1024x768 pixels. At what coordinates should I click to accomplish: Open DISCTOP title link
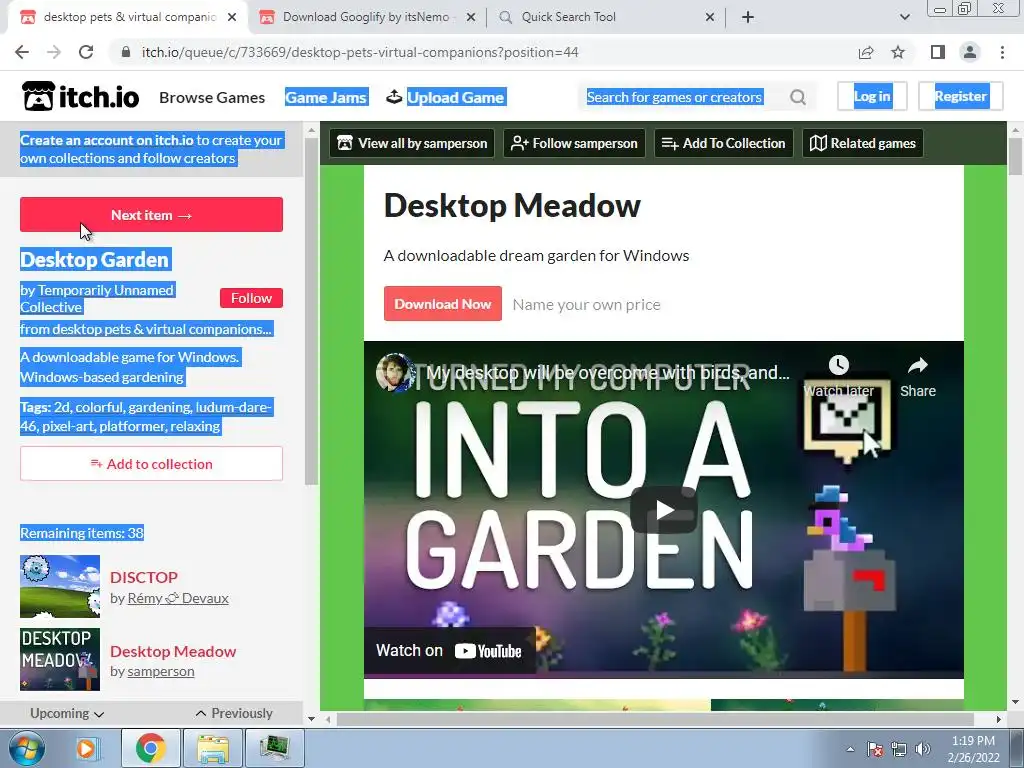point(144,577)
